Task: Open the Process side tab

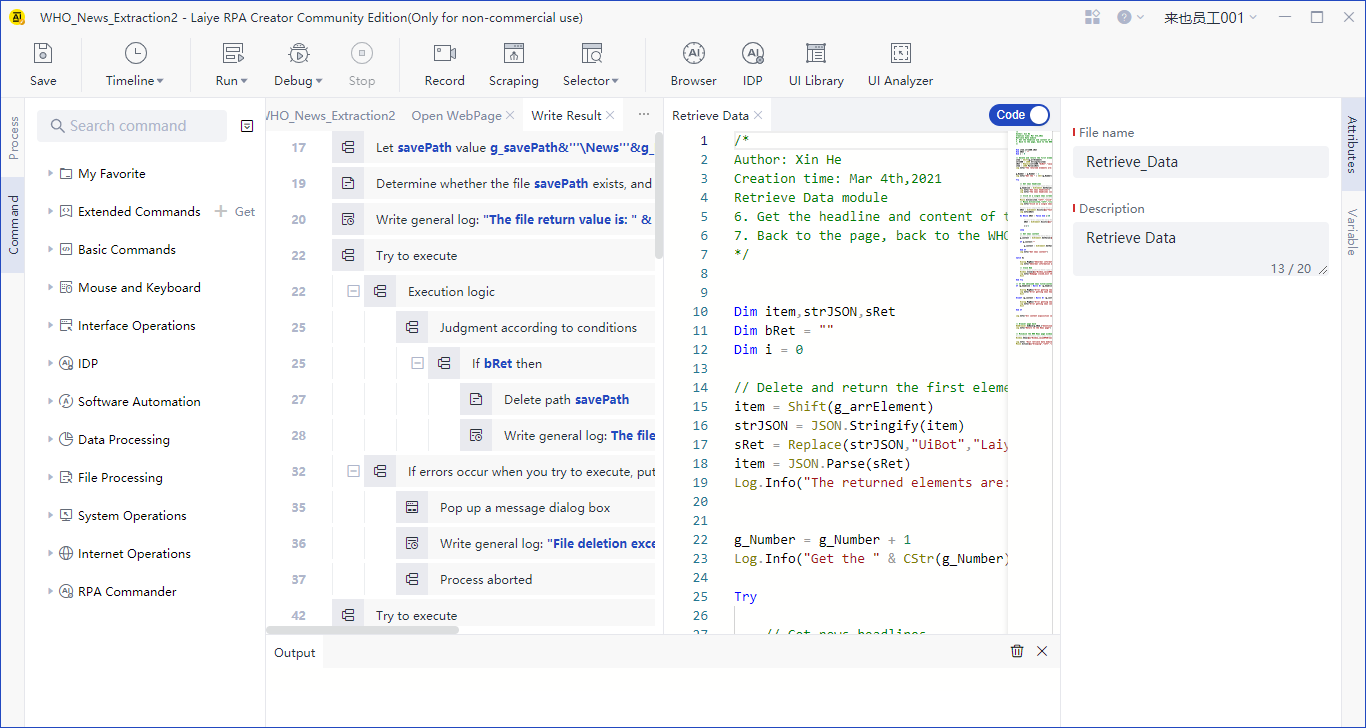Action: coord(13,138)
